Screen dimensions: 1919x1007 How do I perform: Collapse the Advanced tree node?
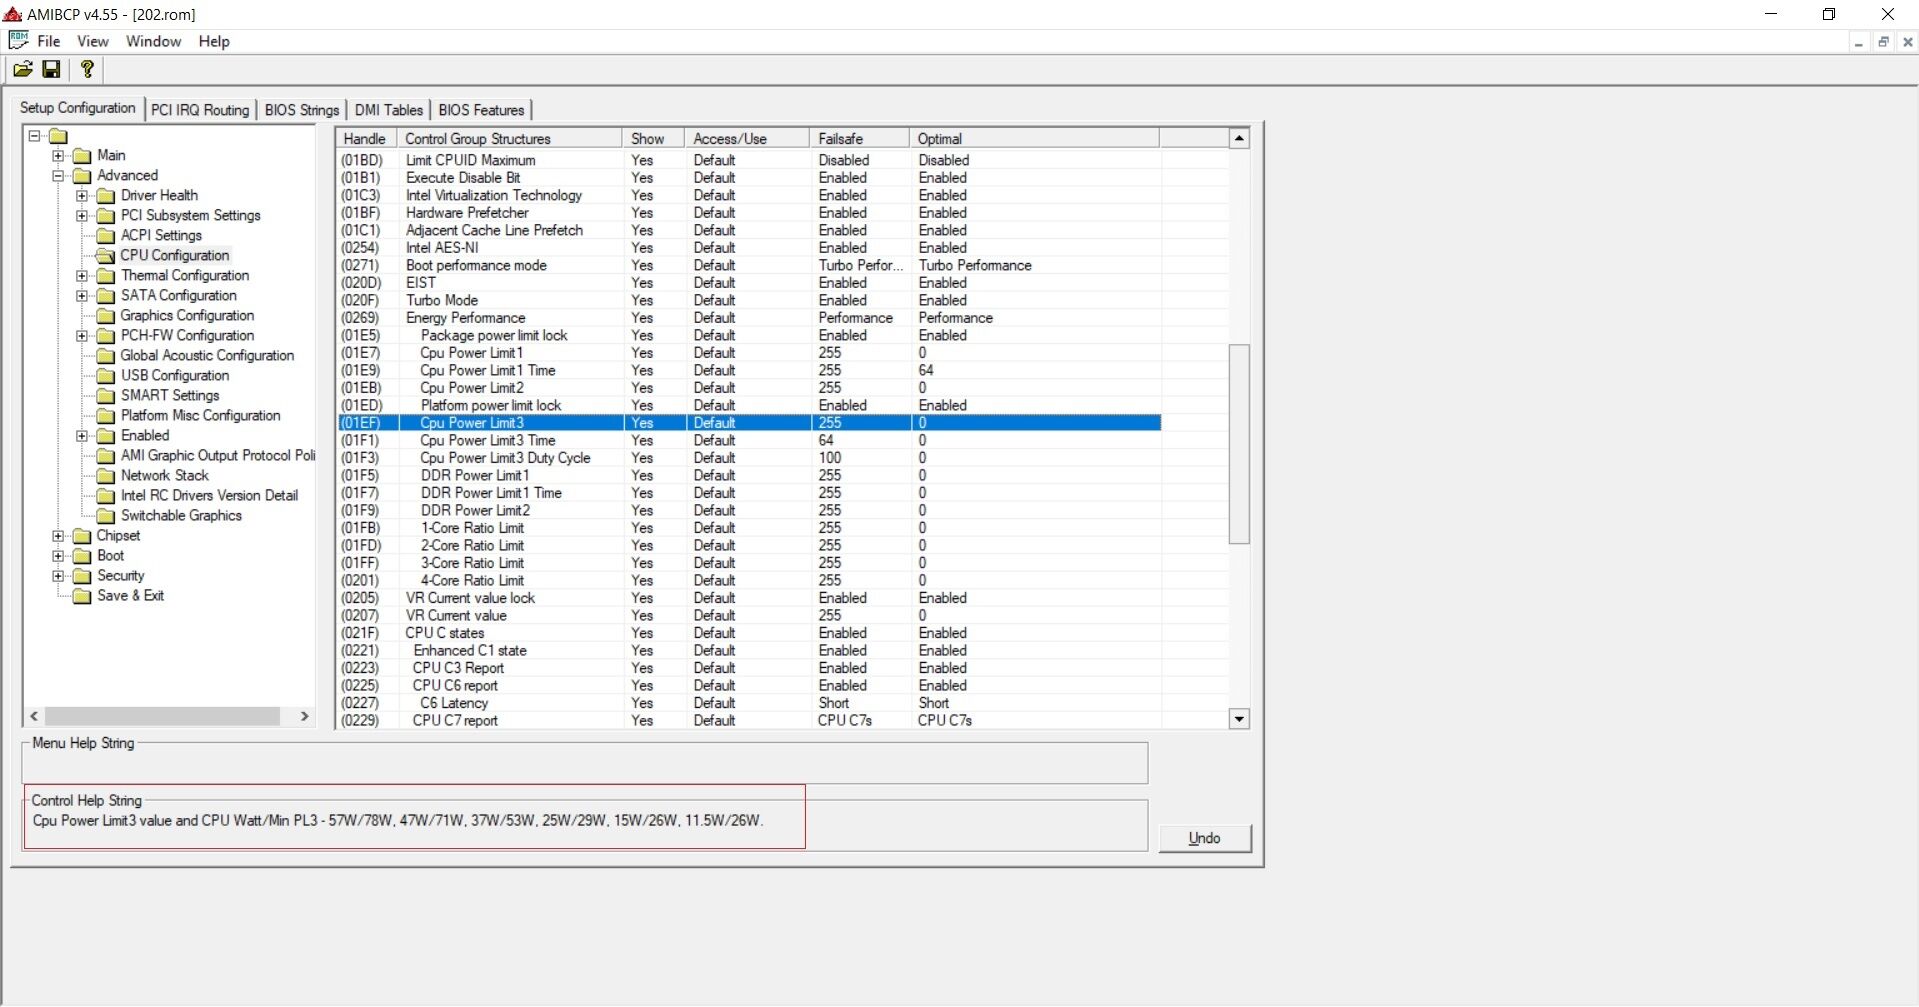(58, 175)
